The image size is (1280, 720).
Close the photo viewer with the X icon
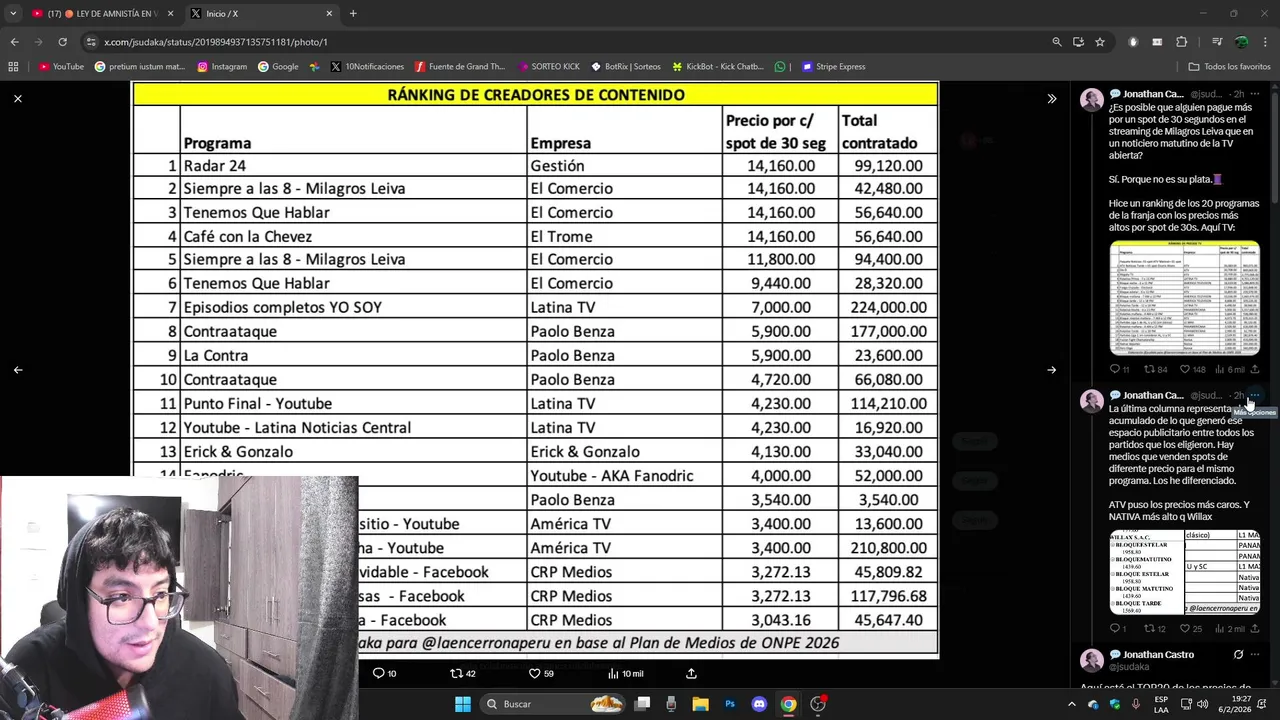pyautogui.click(x=18, y=98)
